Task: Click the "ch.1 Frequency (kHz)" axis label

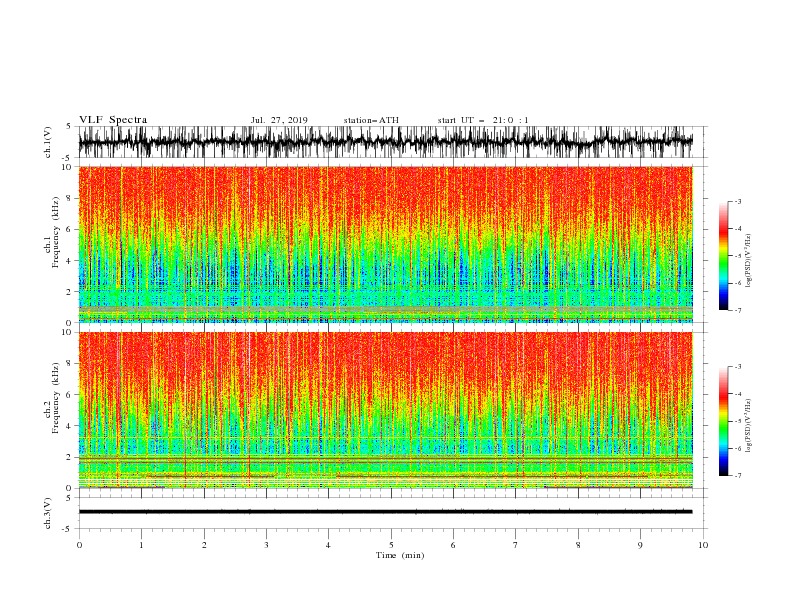Action: click(x=52, y=233)
